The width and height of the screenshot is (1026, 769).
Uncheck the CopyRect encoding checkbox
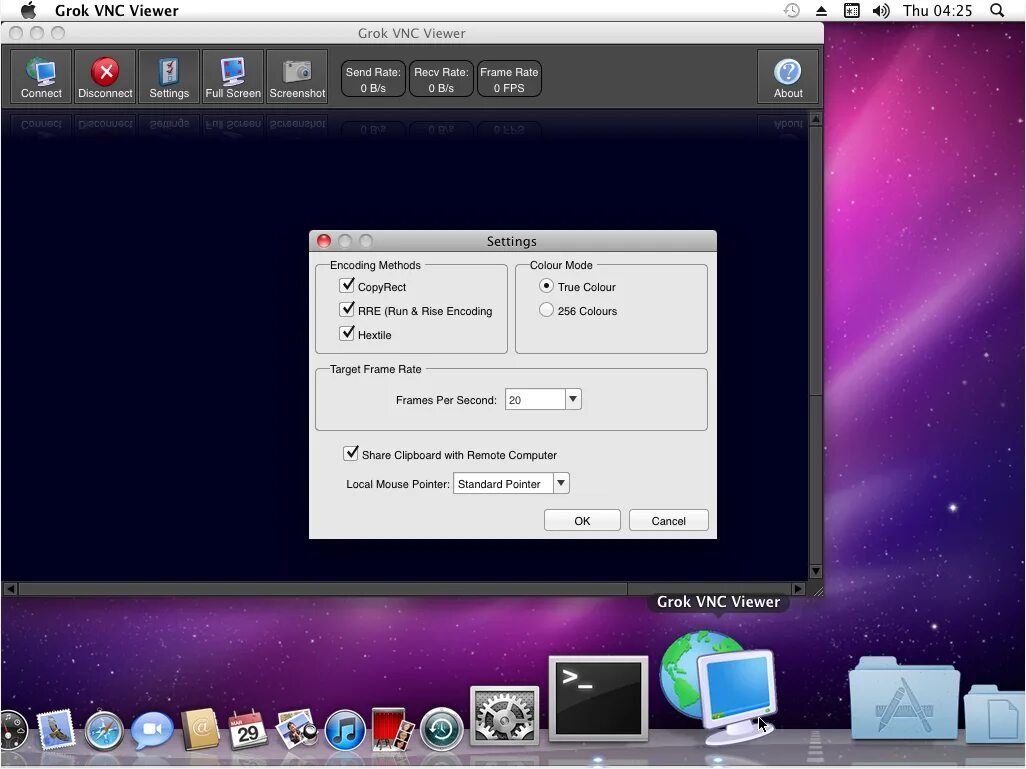tap(347, 286)
